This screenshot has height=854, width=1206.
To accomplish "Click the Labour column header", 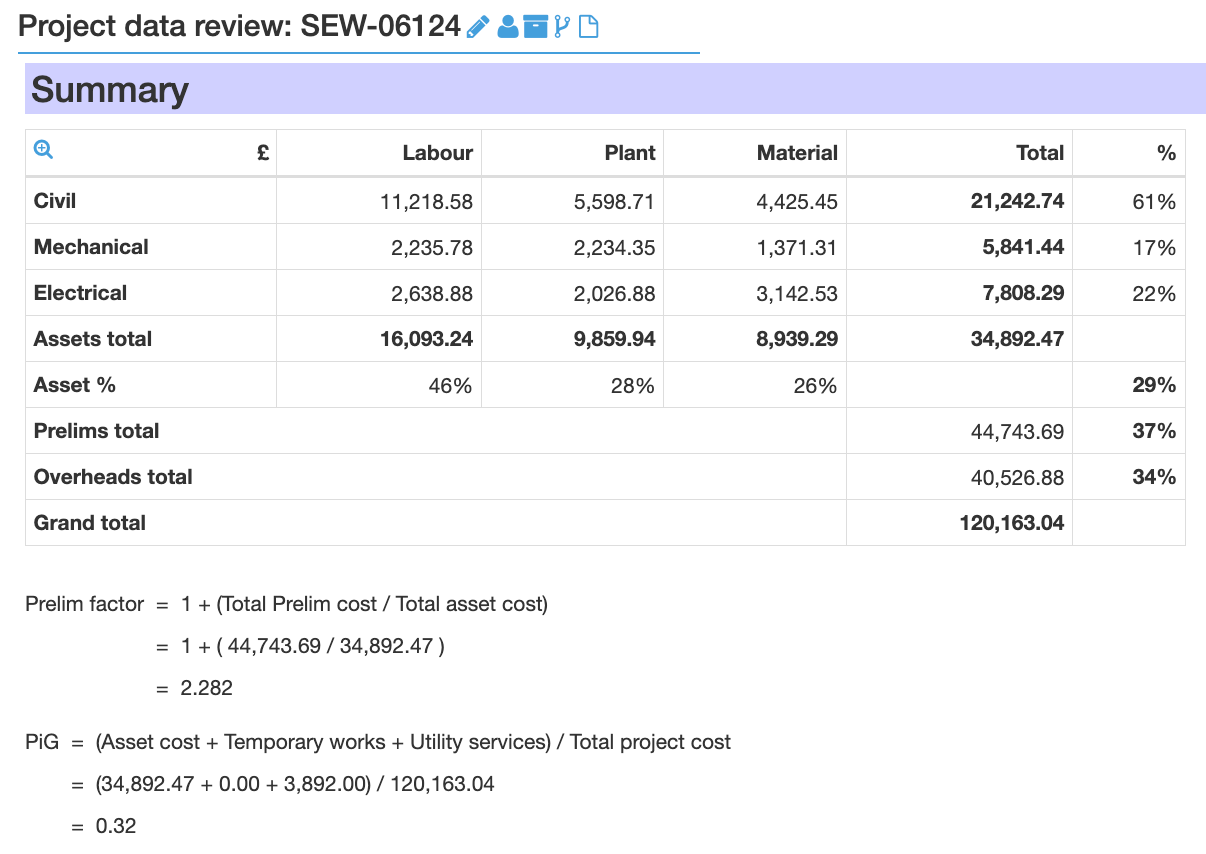I will 437,153.
